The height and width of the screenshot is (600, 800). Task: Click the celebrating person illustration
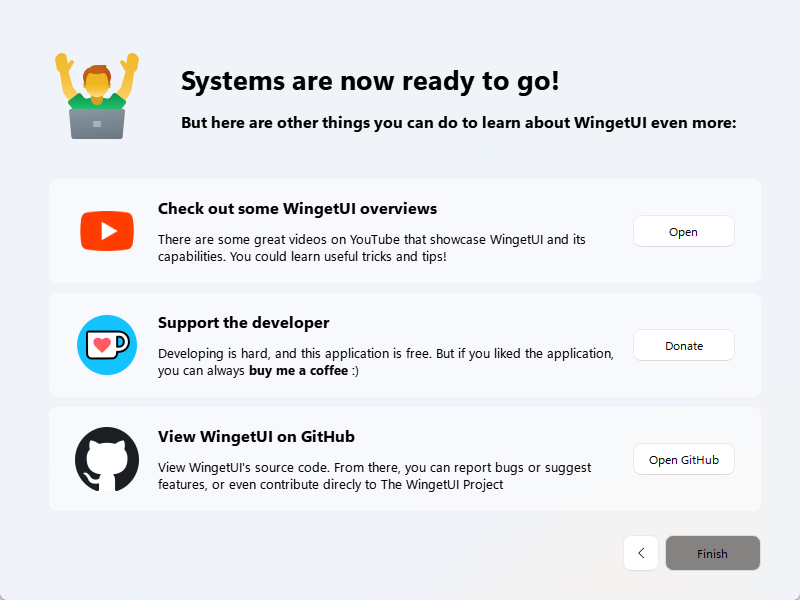pyautogui.click(x=97, y=95)
